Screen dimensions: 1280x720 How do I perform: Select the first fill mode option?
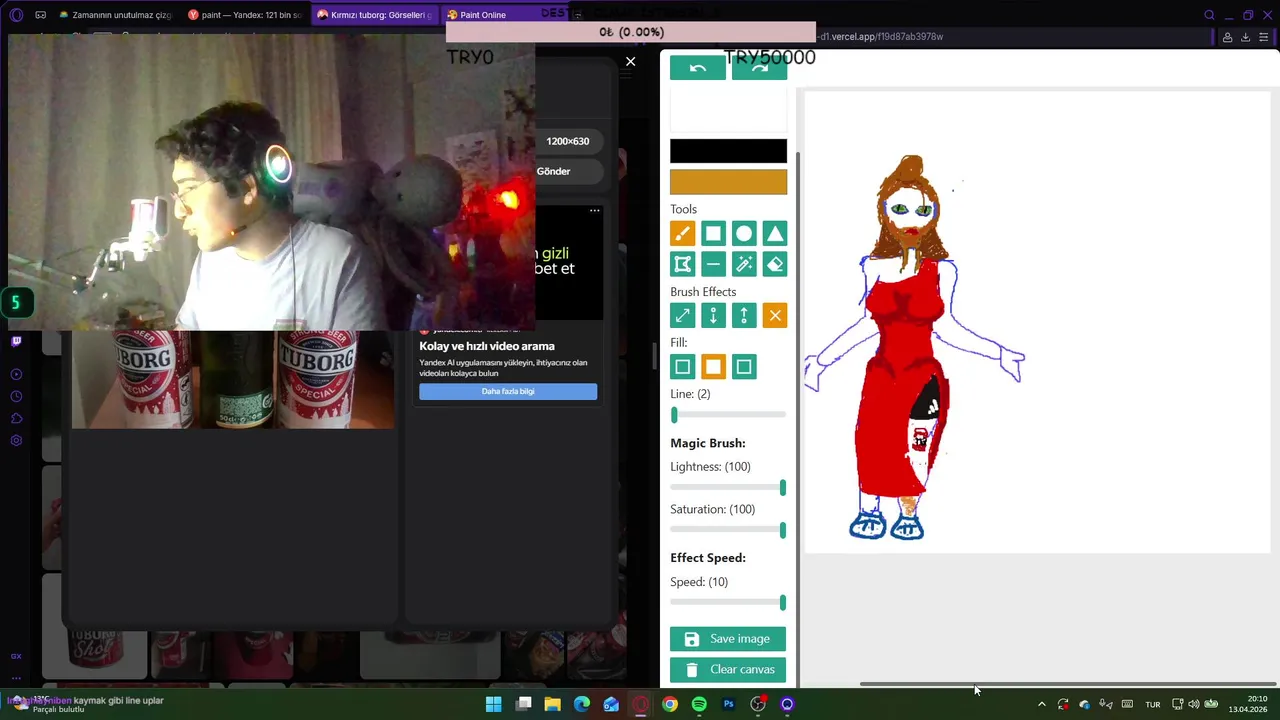click(x=682, y=367)
